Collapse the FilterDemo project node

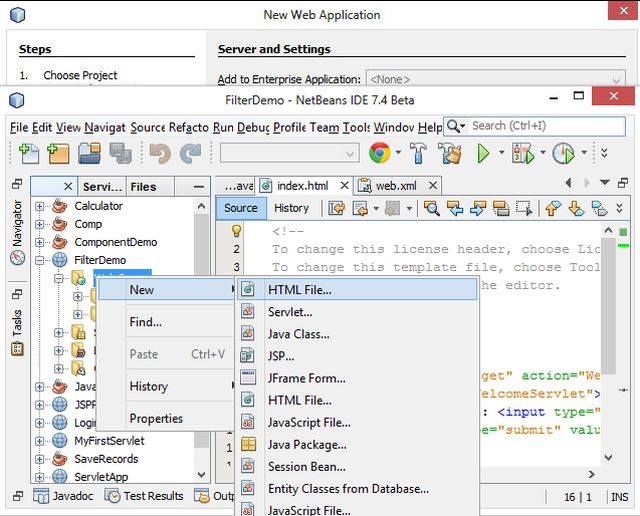[x=40, y=260]
